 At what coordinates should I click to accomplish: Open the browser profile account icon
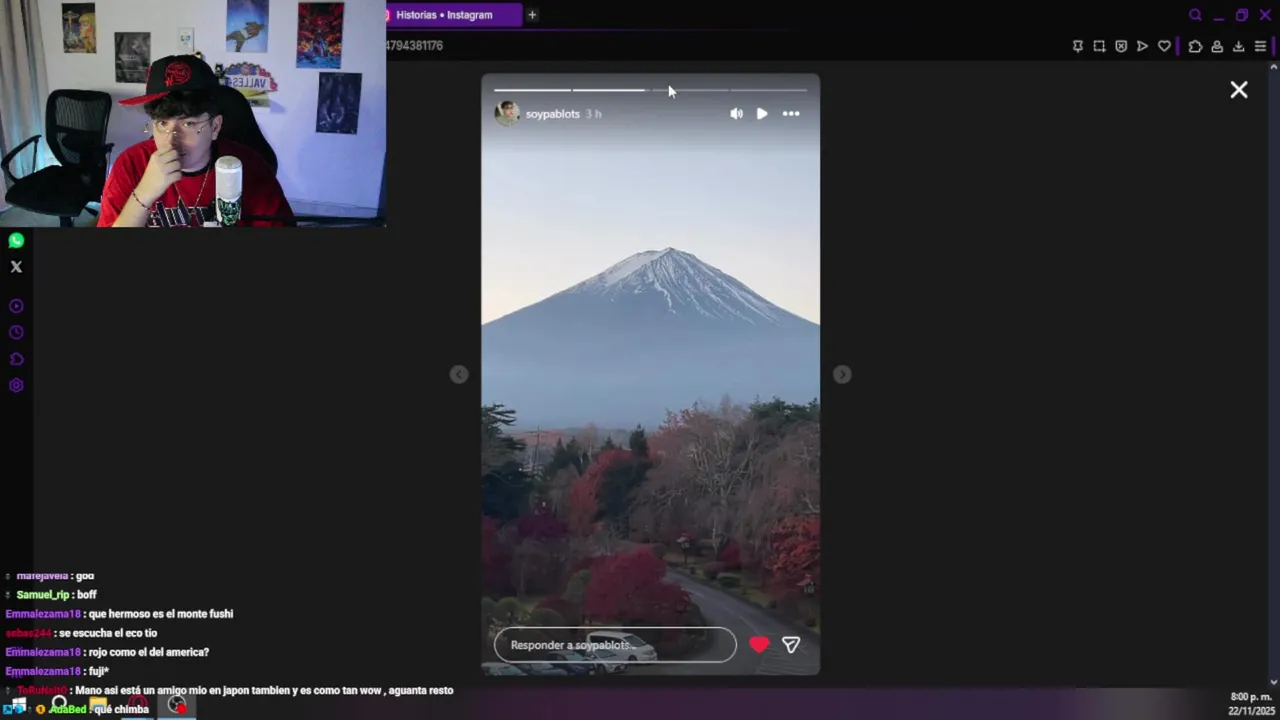point(1217,46)
